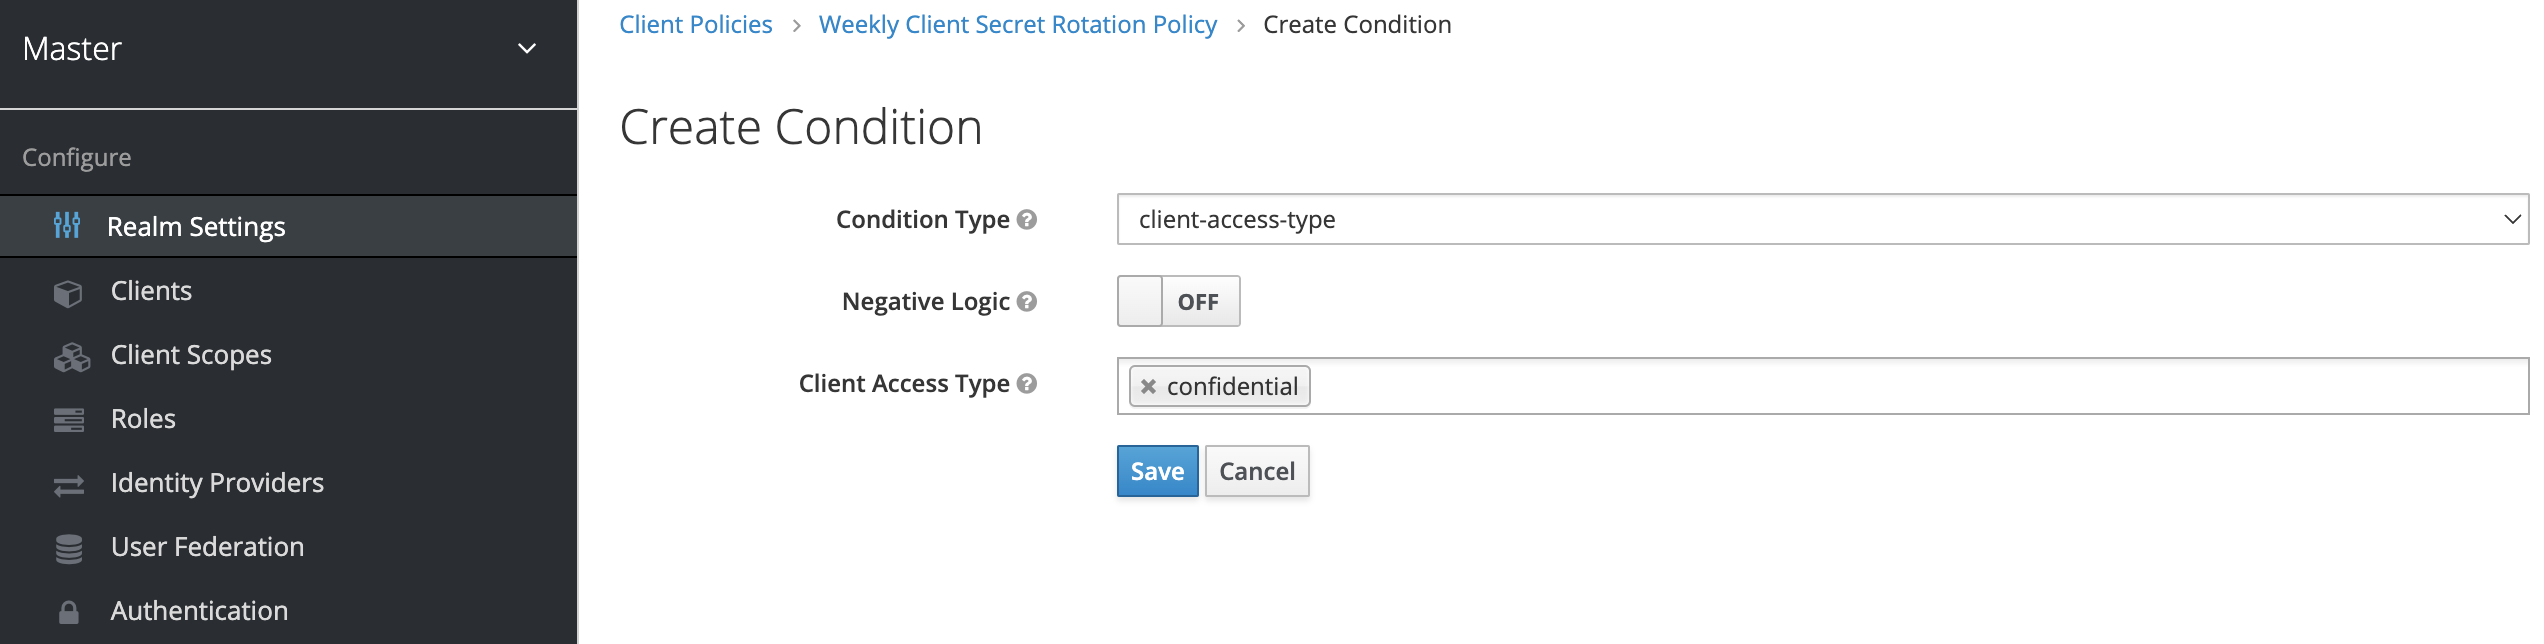This screenshot has width=2544, height=644.
Task: Open Weekly Client Secret Rotation Policy breadcrumb
Action: [1018, 25]
